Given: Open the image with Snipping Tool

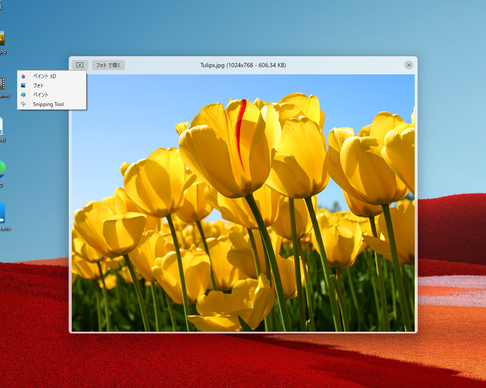Looking at the screenshot, I should click(x=52, y=104).
